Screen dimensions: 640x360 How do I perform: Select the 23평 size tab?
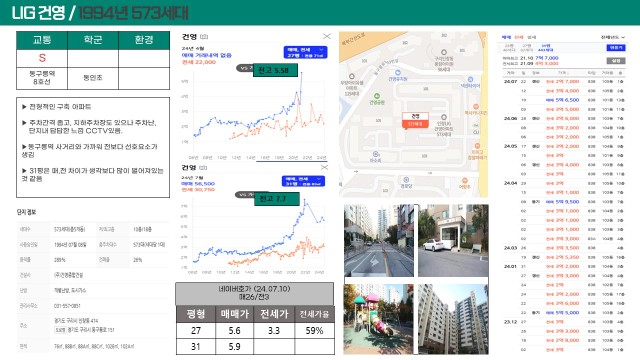coord(509,48)
